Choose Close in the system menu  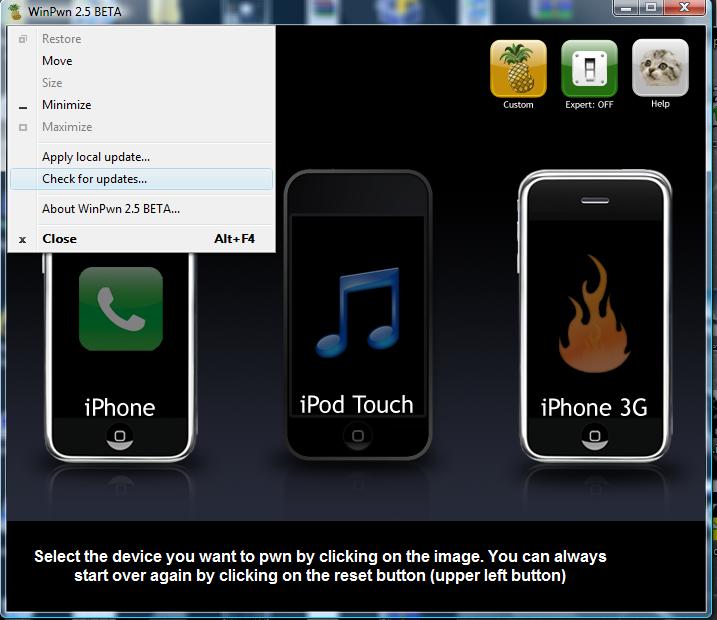59,239
